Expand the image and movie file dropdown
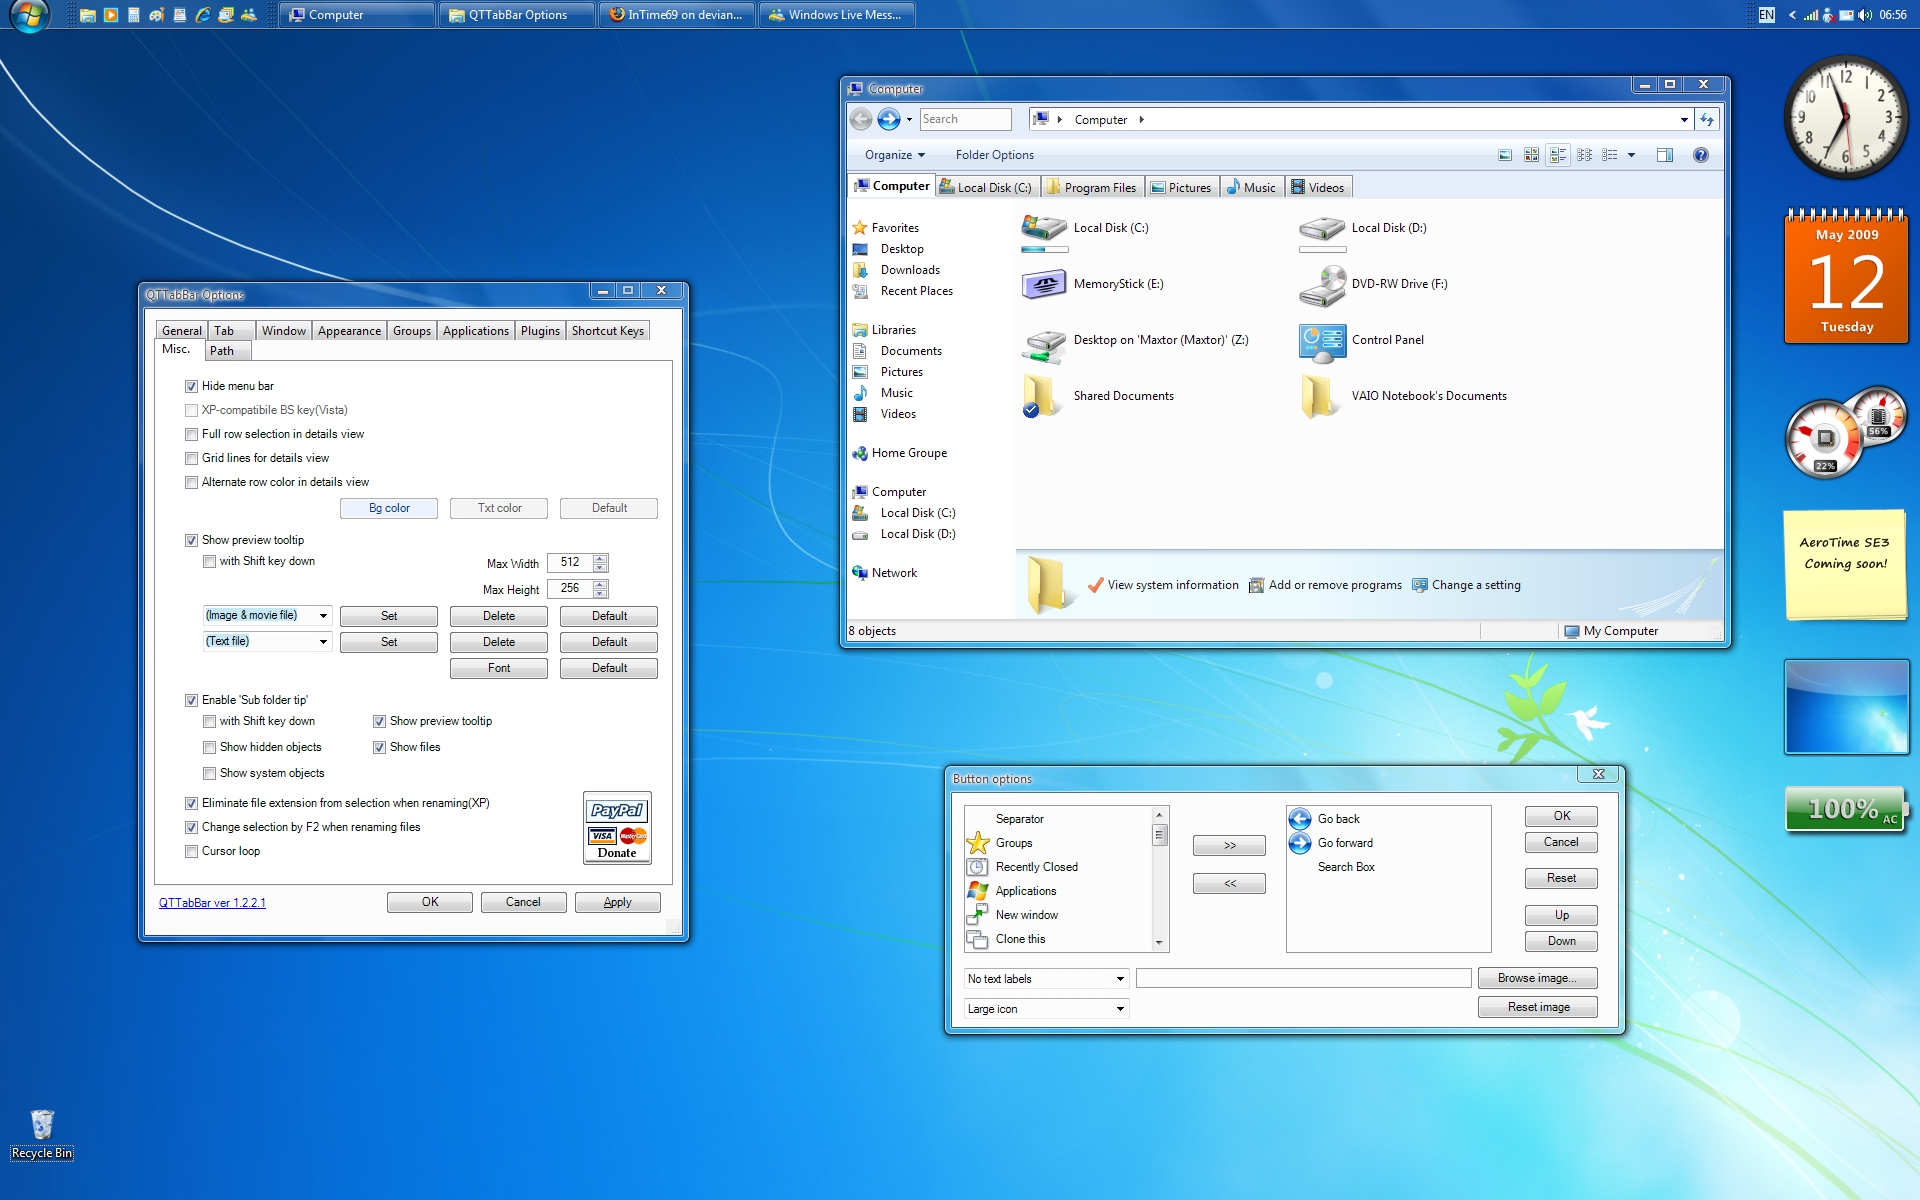Screen dimensions: 1920x1200 point(321,615)
